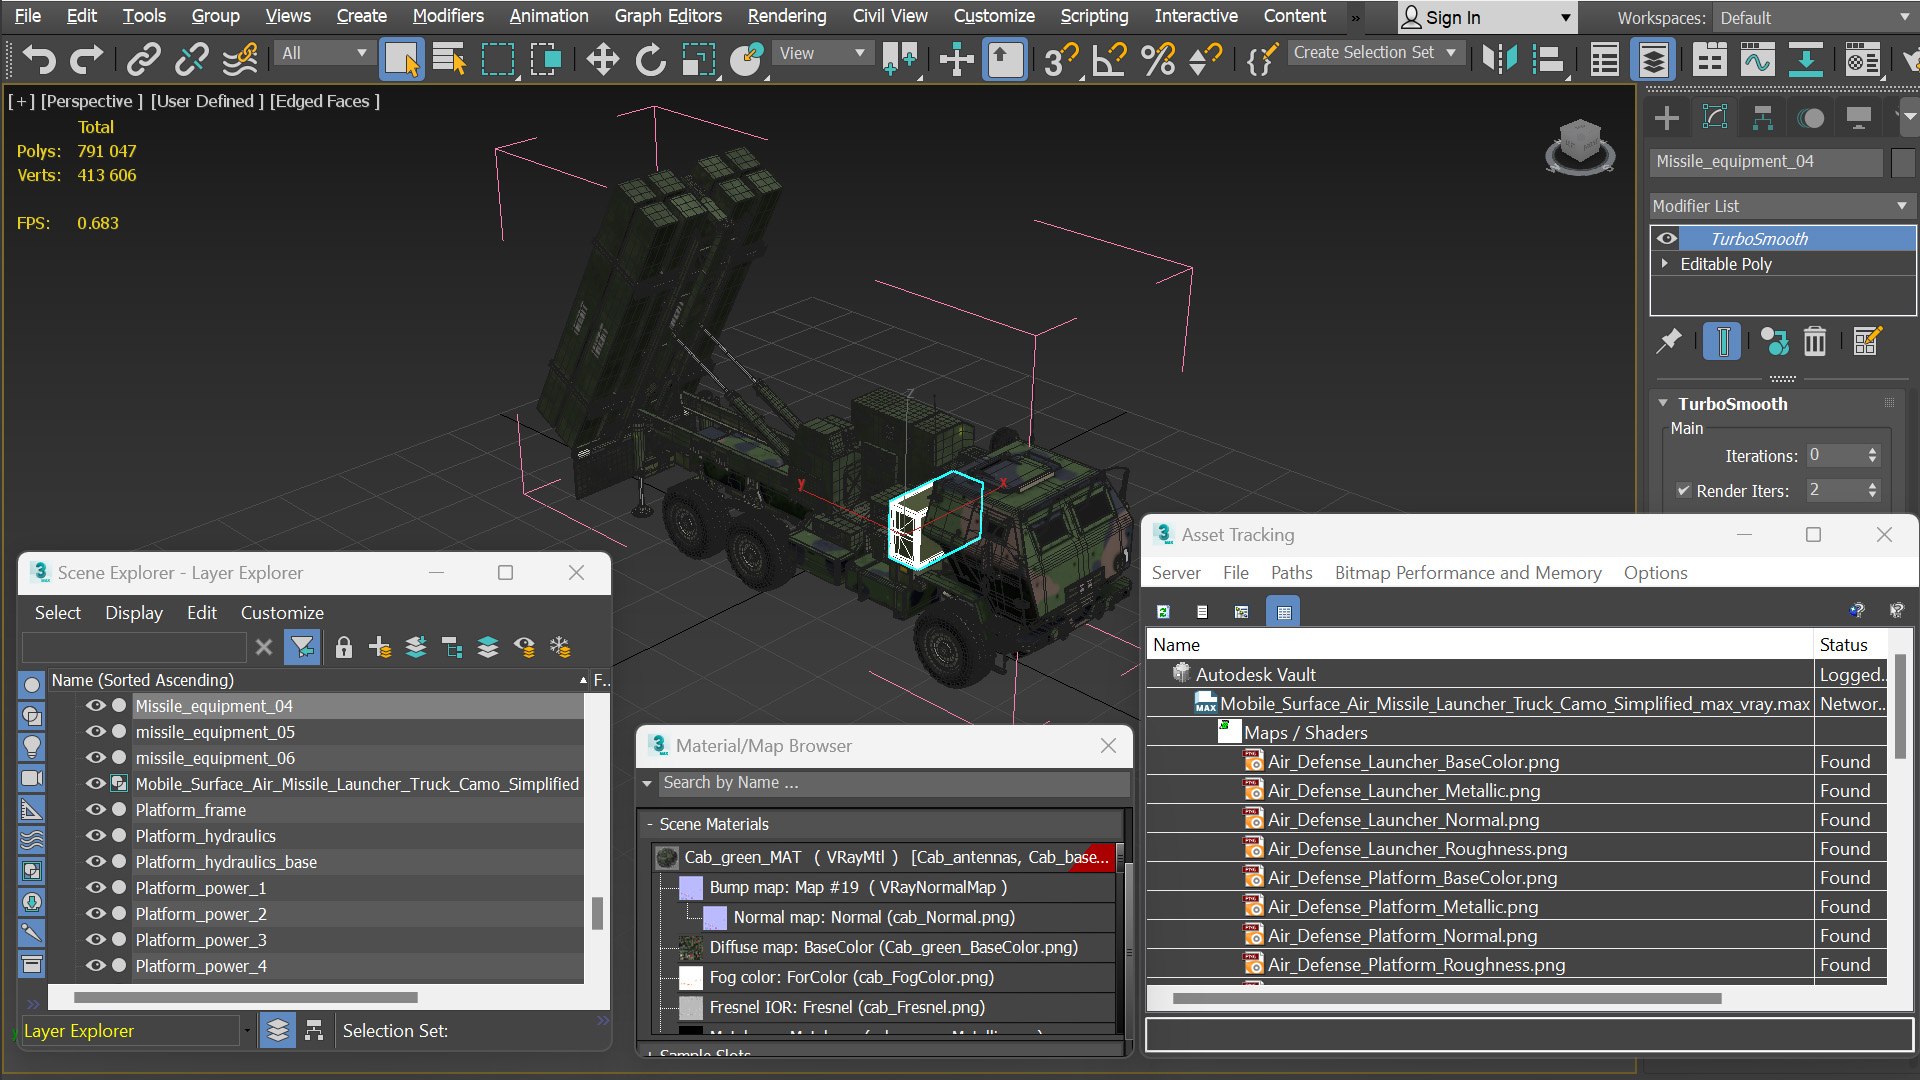Activate Select and Rotate tool
The height and width of the screenshot is (1080, 1920).
pyautogui.click(x=650, y=59)
